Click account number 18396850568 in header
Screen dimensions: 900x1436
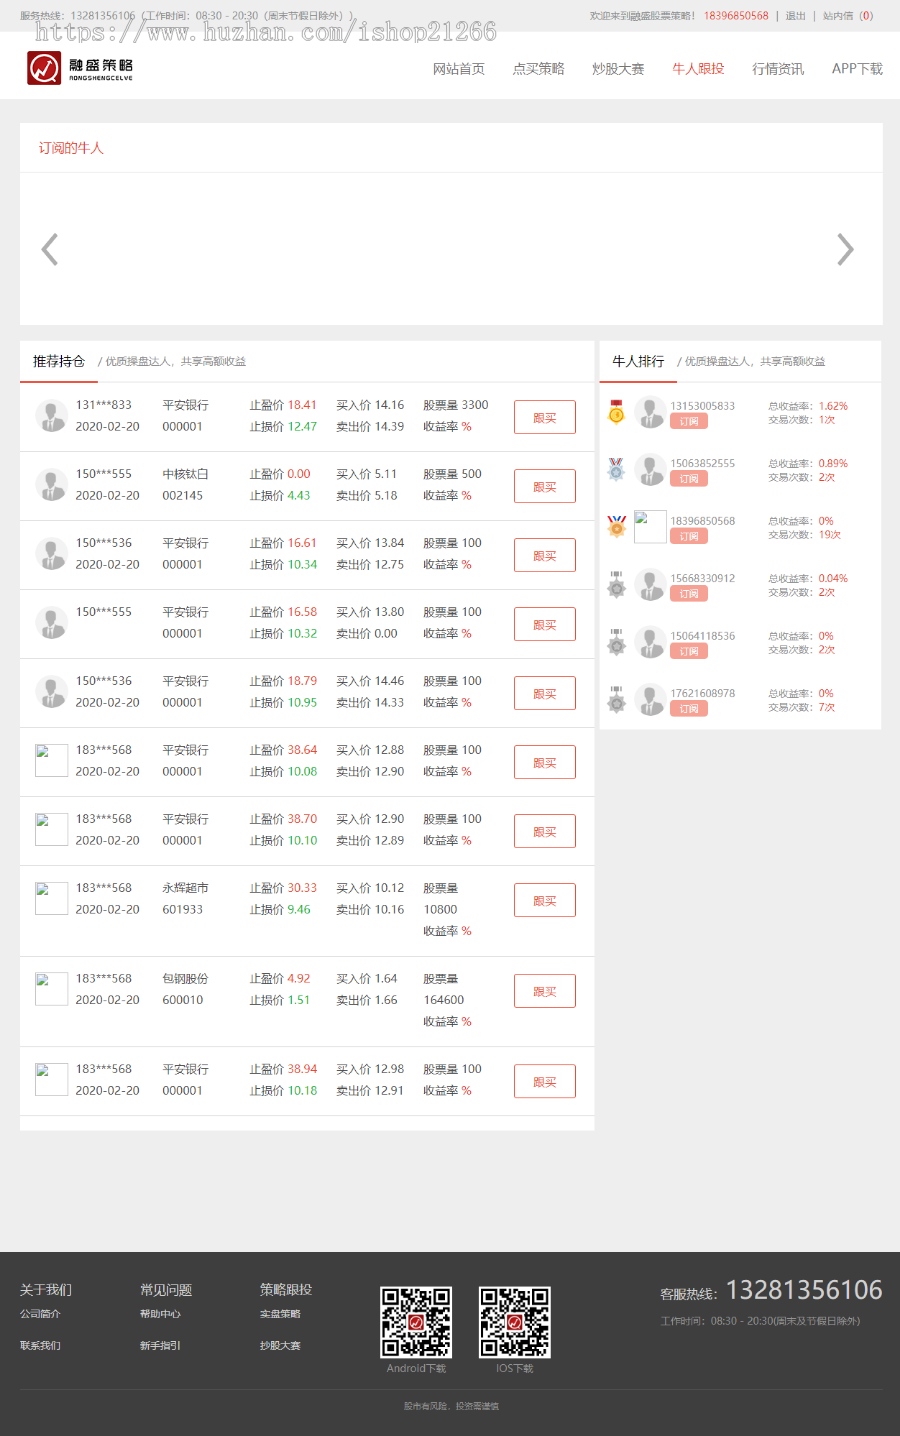click(736, 16)
